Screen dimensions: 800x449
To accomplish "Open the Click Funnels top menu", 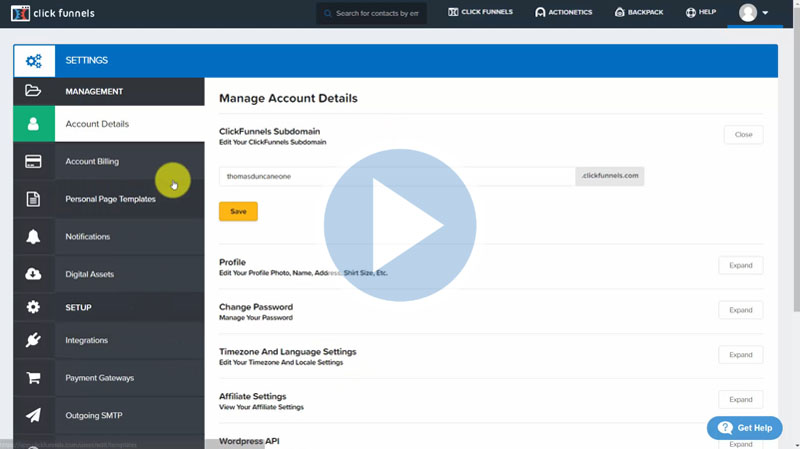I will [x=481, y=13].
